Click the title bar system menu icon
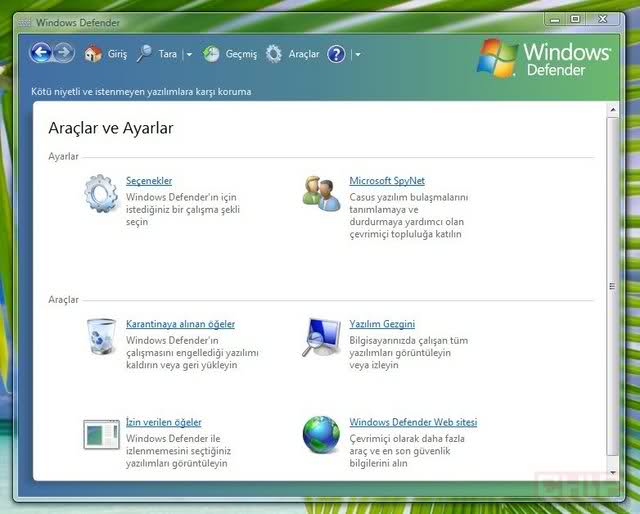The width and height of the screenshot is (640, 514). click(x=24, y=22)
